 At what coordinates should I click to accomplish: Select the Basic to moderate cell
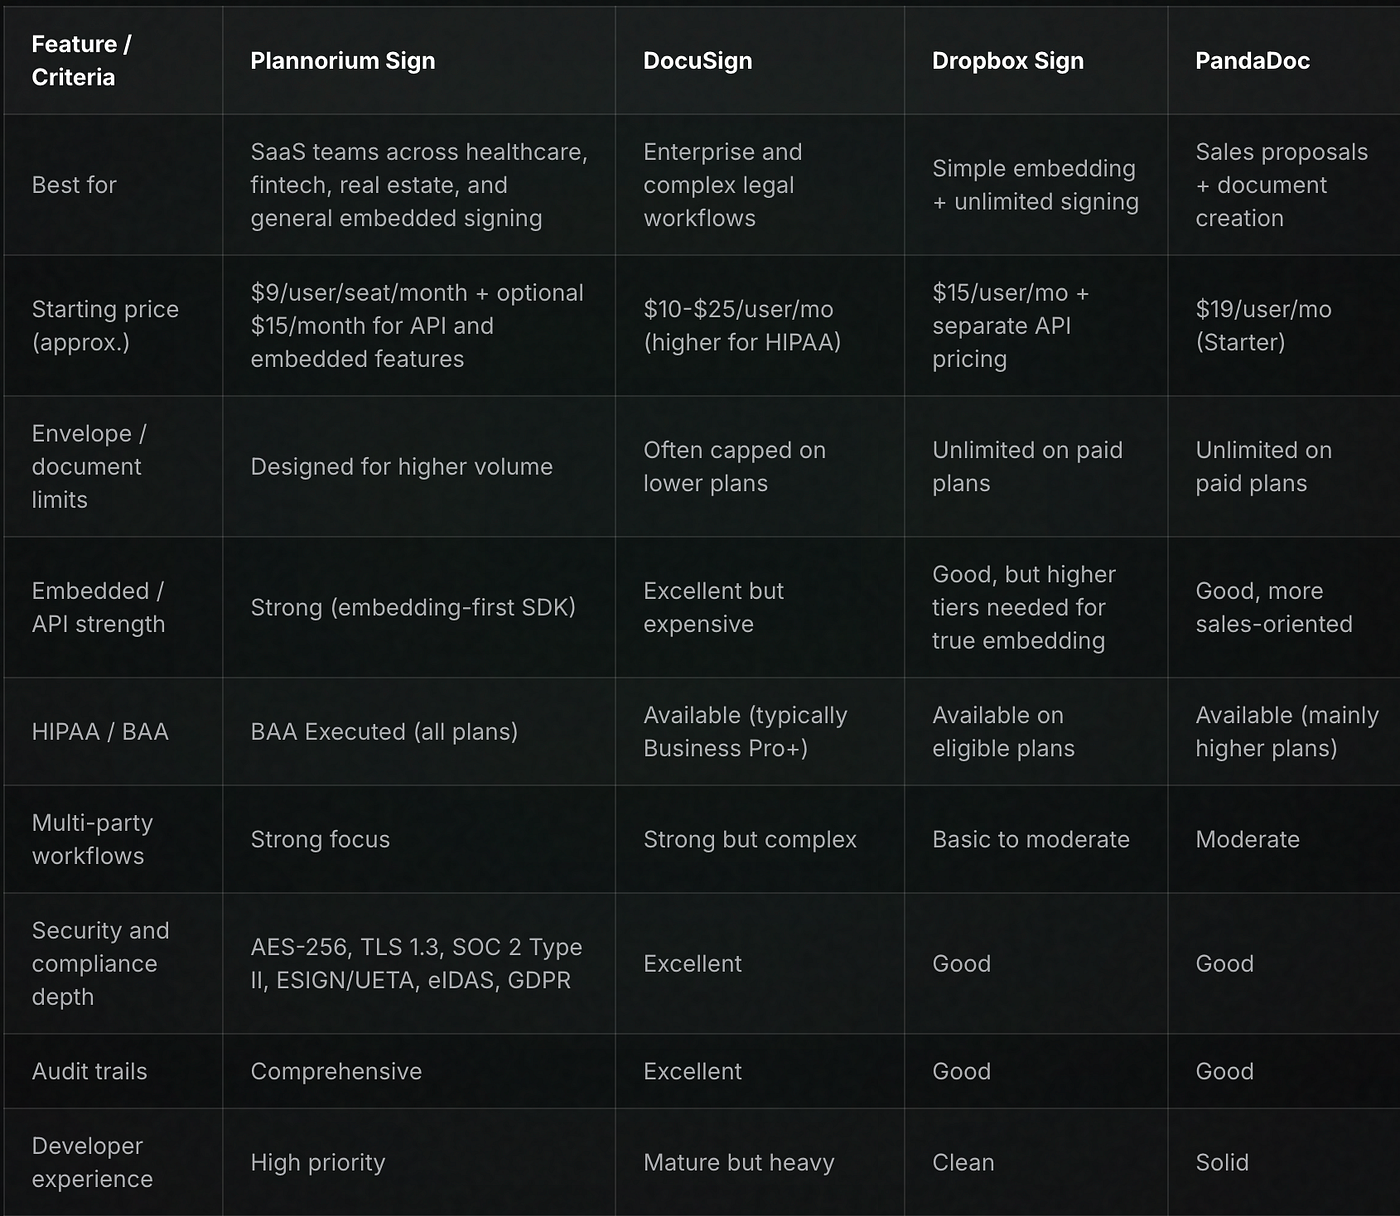(x=1030, y=840)
